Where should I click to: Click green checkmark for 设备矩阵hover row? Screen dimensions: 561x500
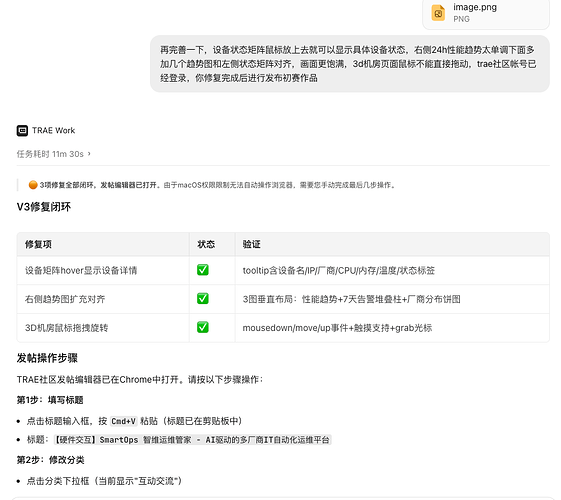[x=203, y=270]
